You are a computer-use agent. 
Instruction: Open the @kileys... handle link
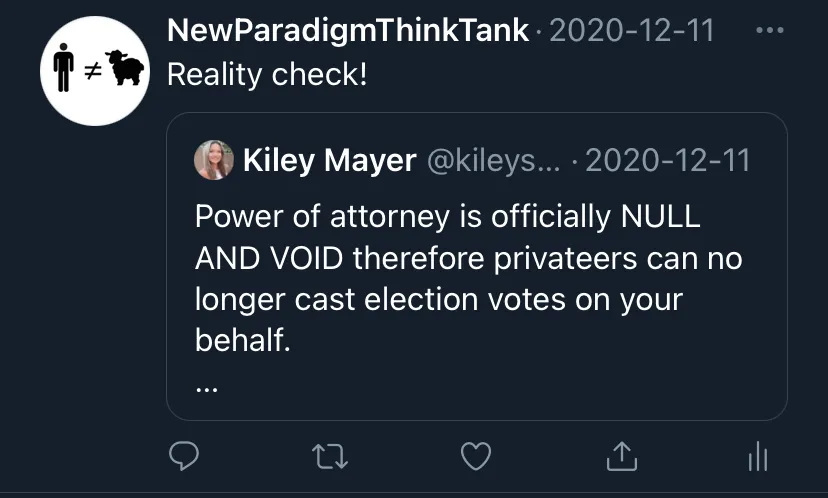tap(493, 160)
